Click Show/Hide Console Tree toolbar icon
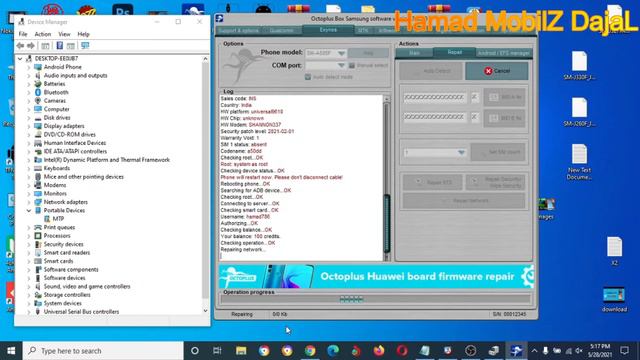Screen dimensions: 640x360 tap(45, 46)
